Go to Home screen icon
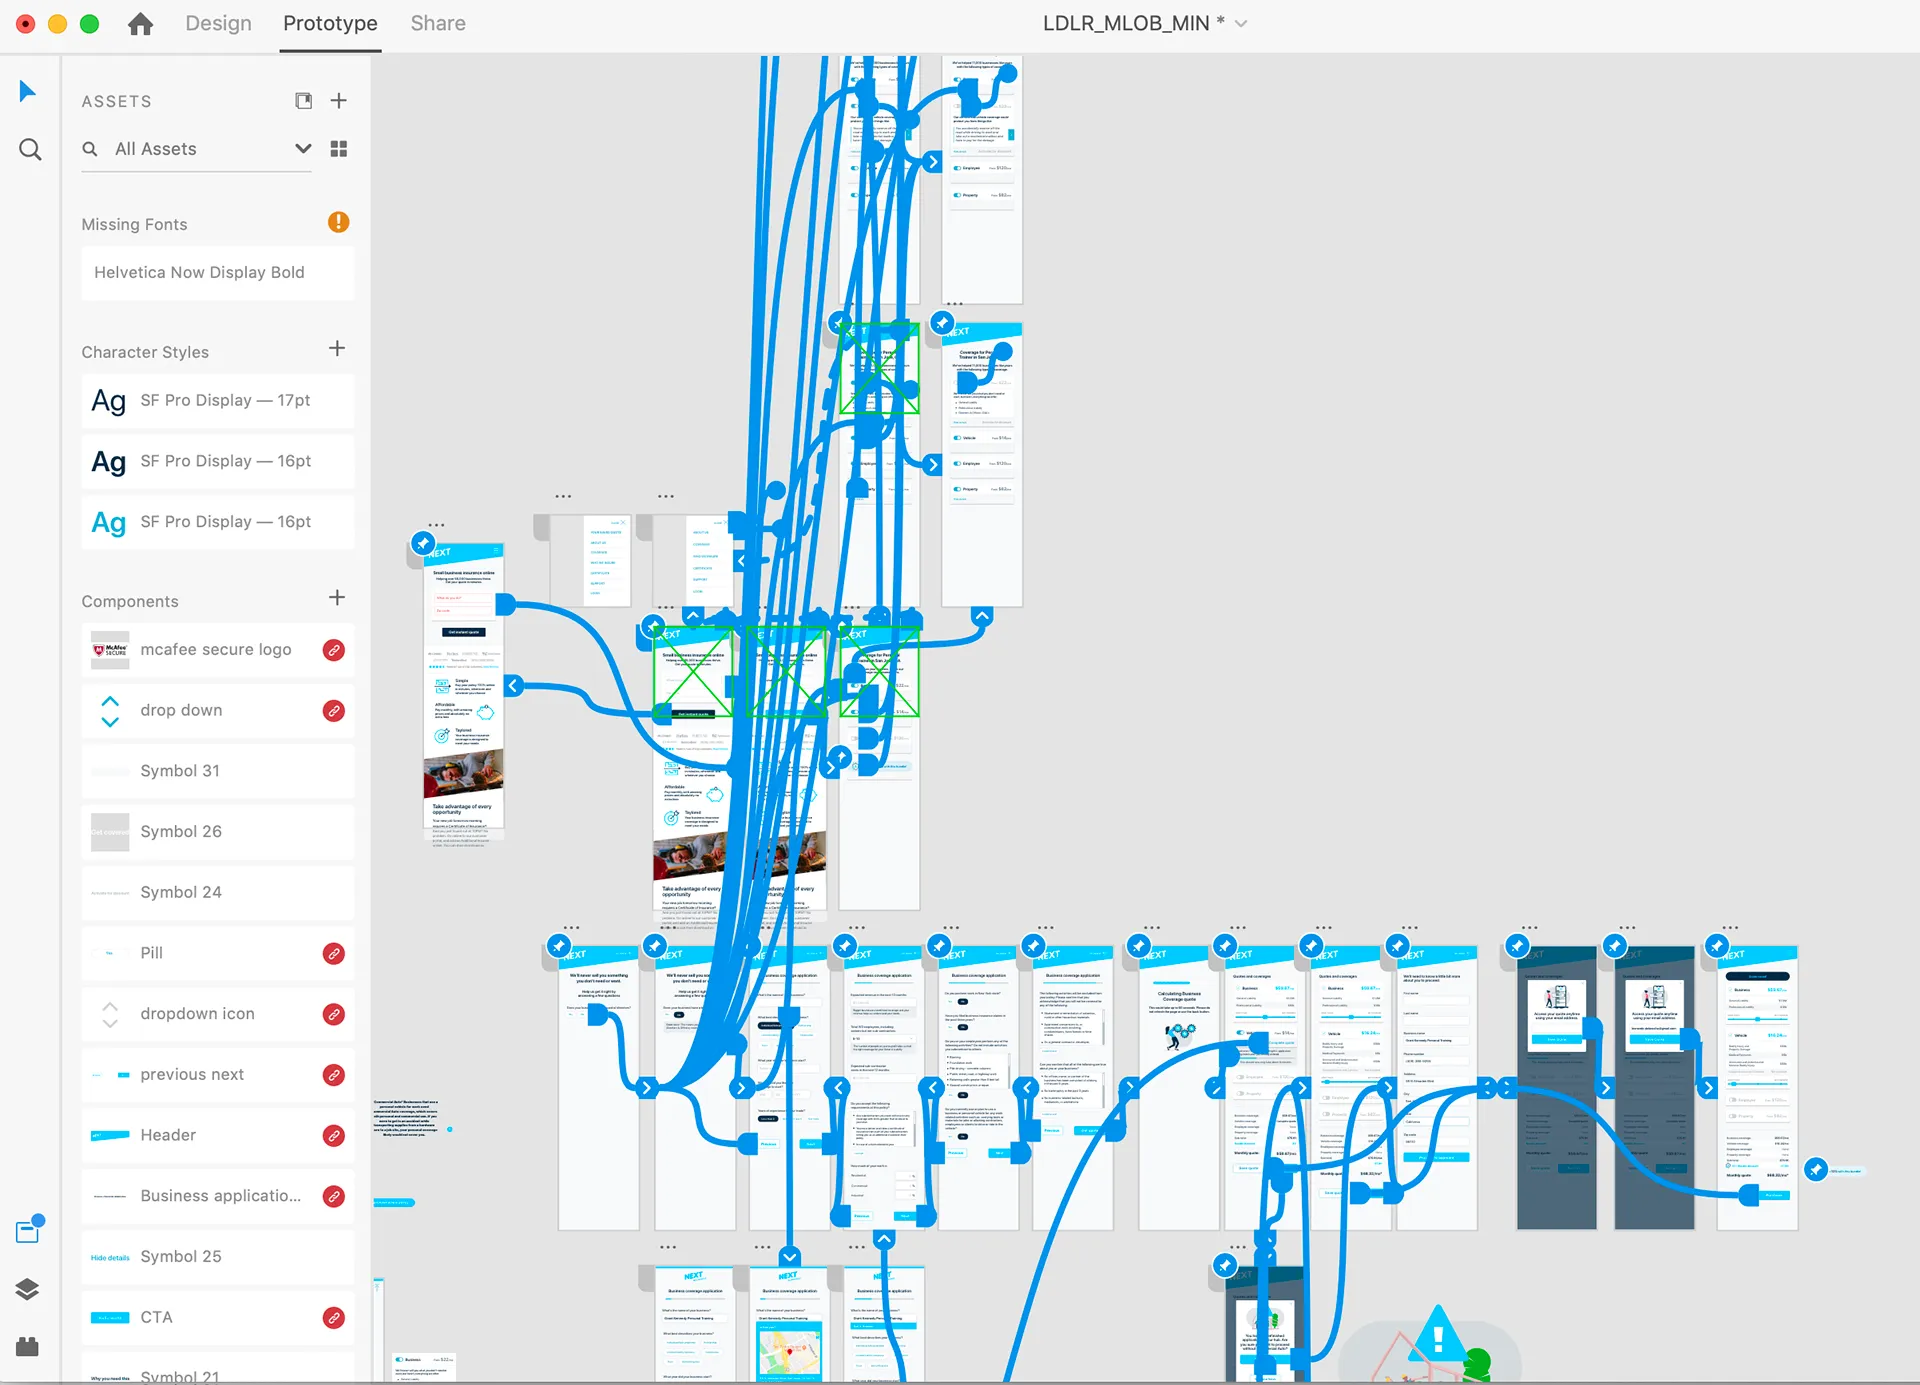 [141, 24]
